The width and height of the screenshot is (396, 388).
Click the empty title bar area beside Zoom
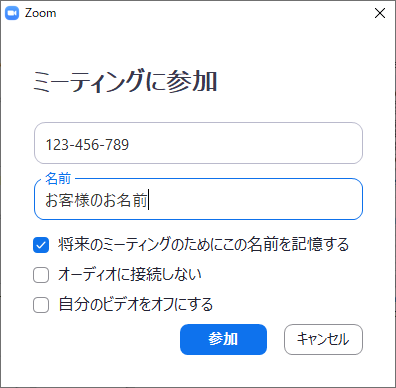(213, 13)
